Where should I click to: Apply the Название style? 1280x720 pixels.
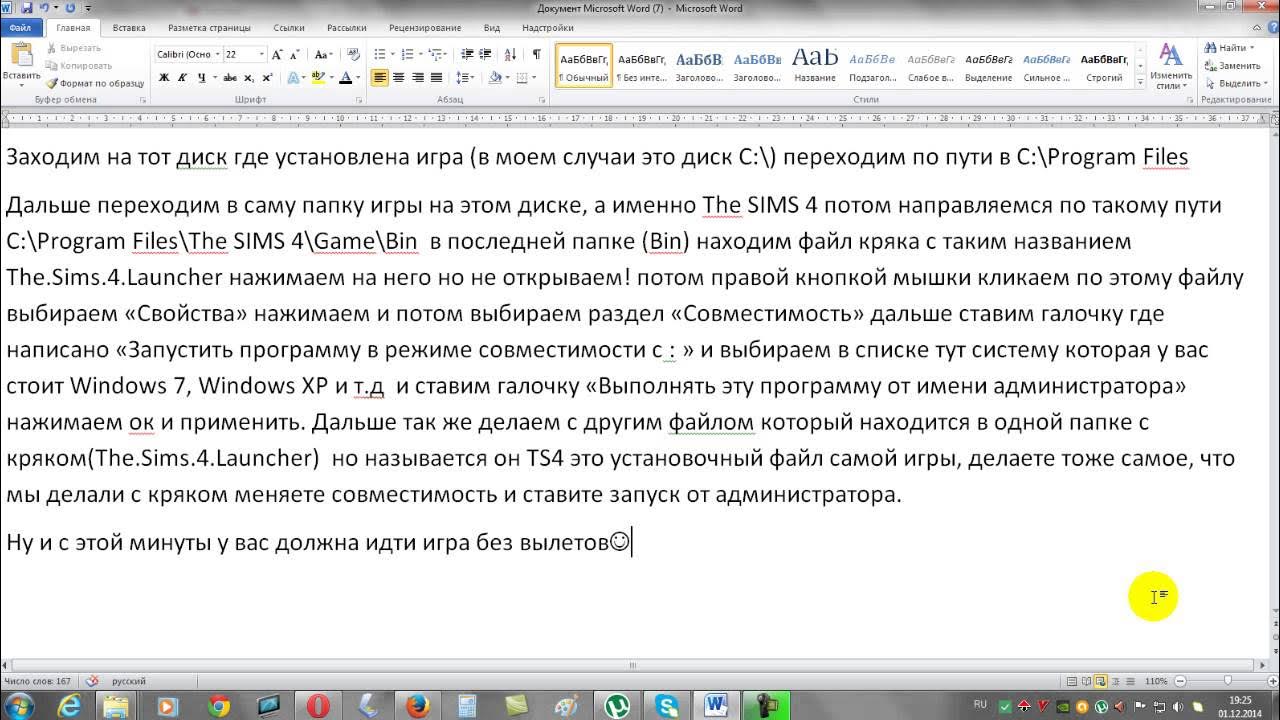(815, 66)
